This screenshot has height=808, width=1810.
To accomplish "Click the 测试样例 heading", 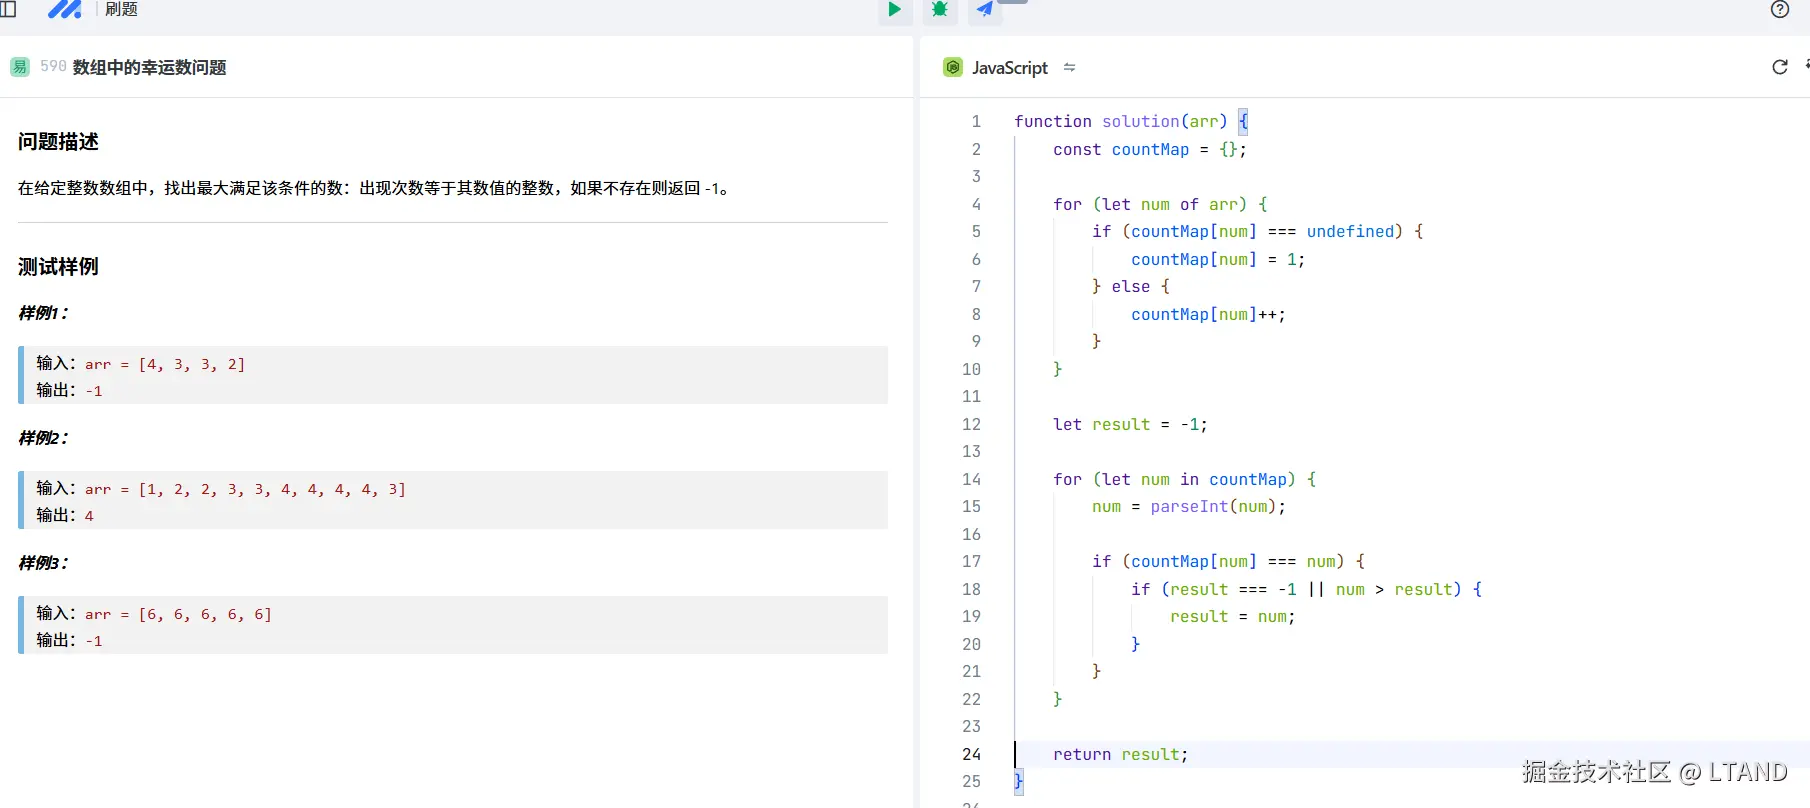I will tap(58, 267).
